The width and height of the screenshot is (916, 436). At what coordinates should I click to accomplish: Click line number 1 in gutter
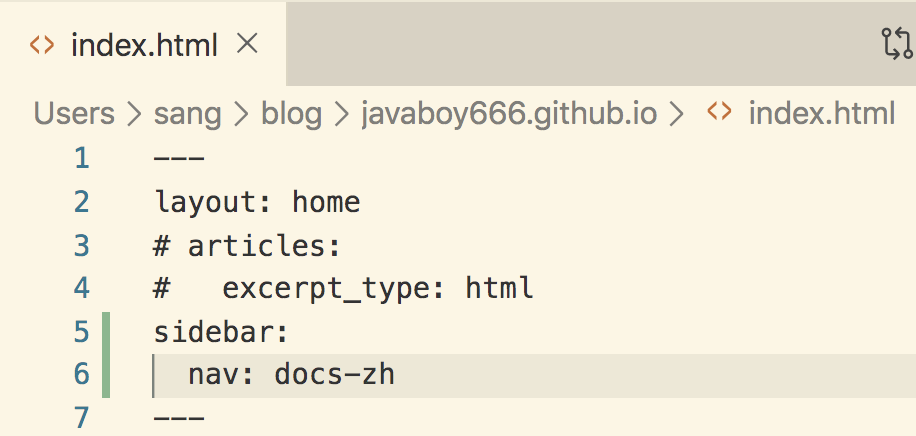(x=82, y=158)
